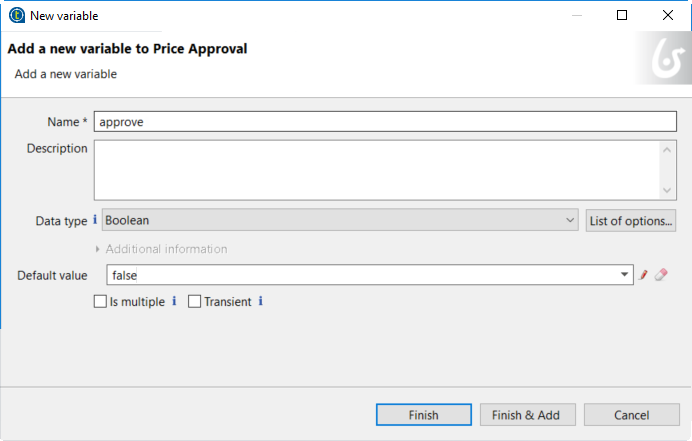Viewport: 692px width, 441px height.
Task: Maximize the New variable window
Action: click(622, 15)
